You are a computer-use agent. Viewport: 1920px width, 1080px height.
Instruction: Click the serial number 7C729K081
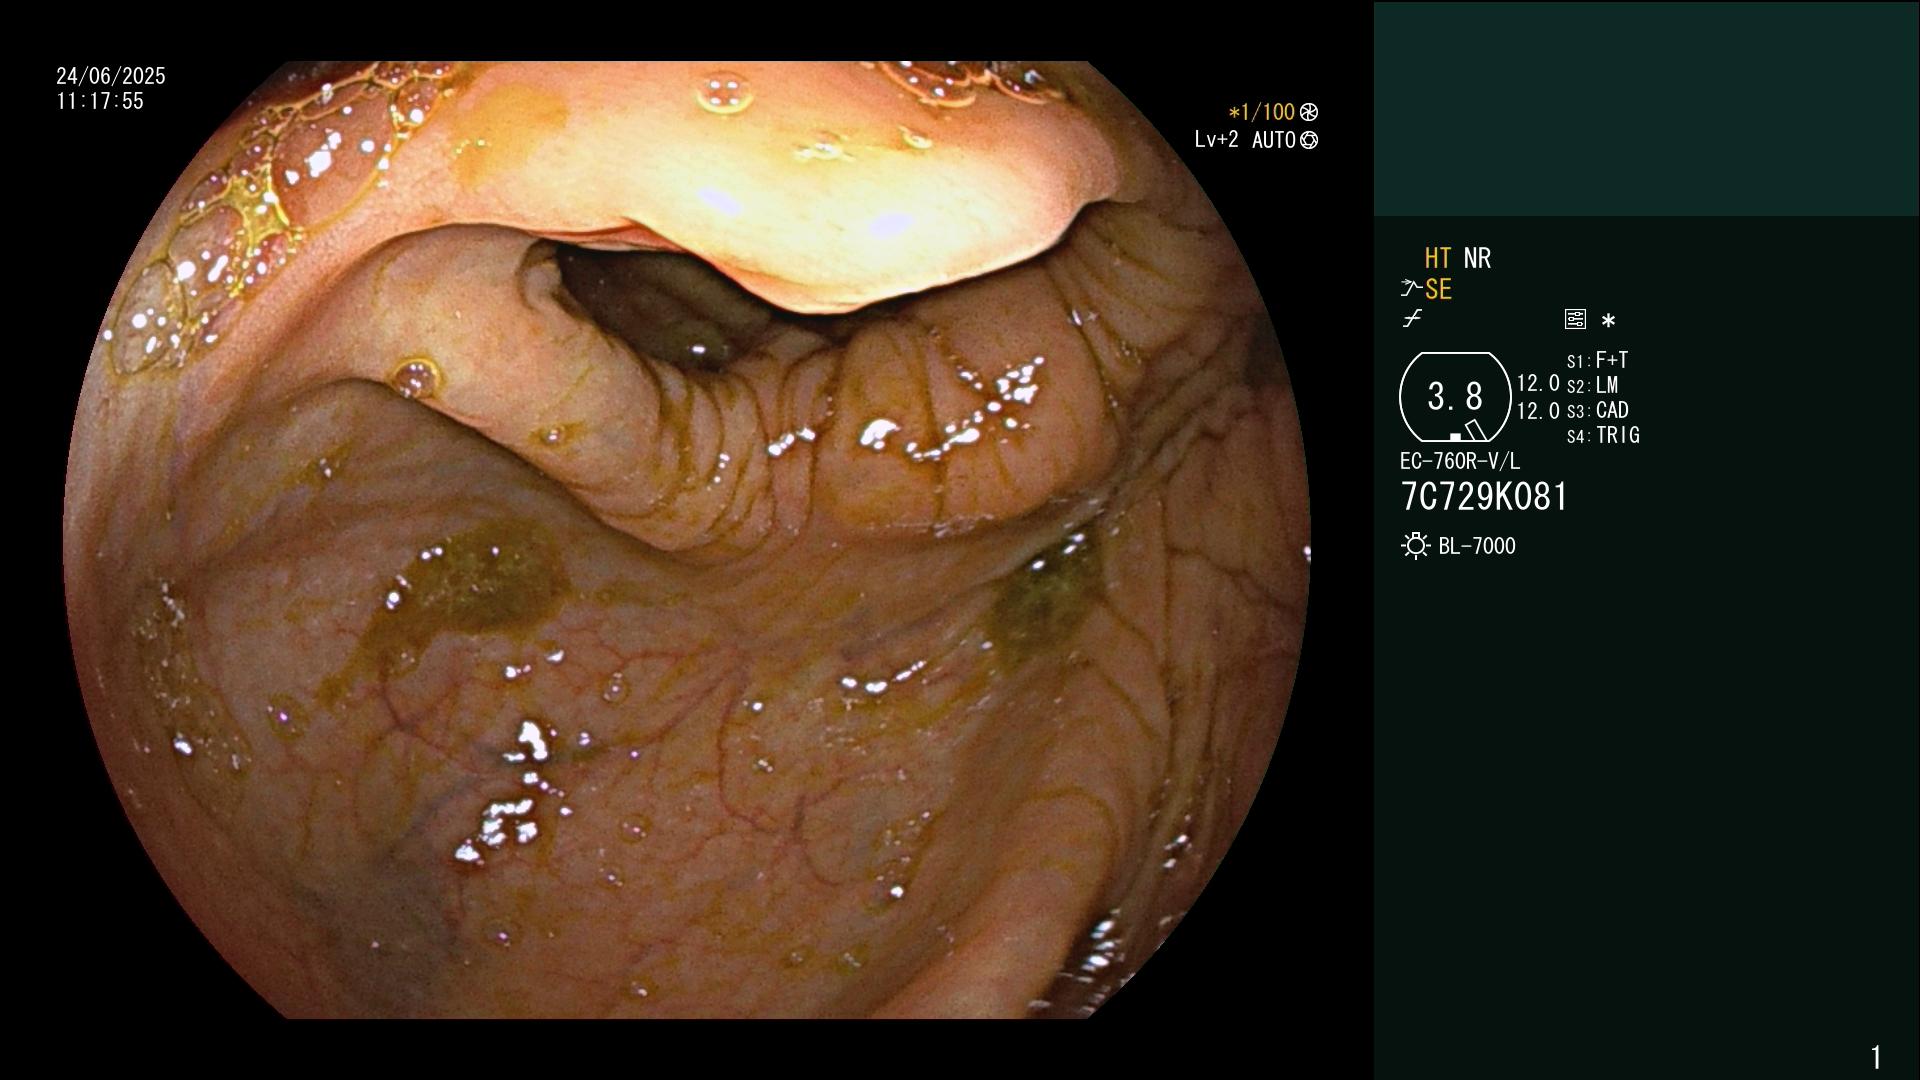pyautogui.click(x=1484, y=497)
